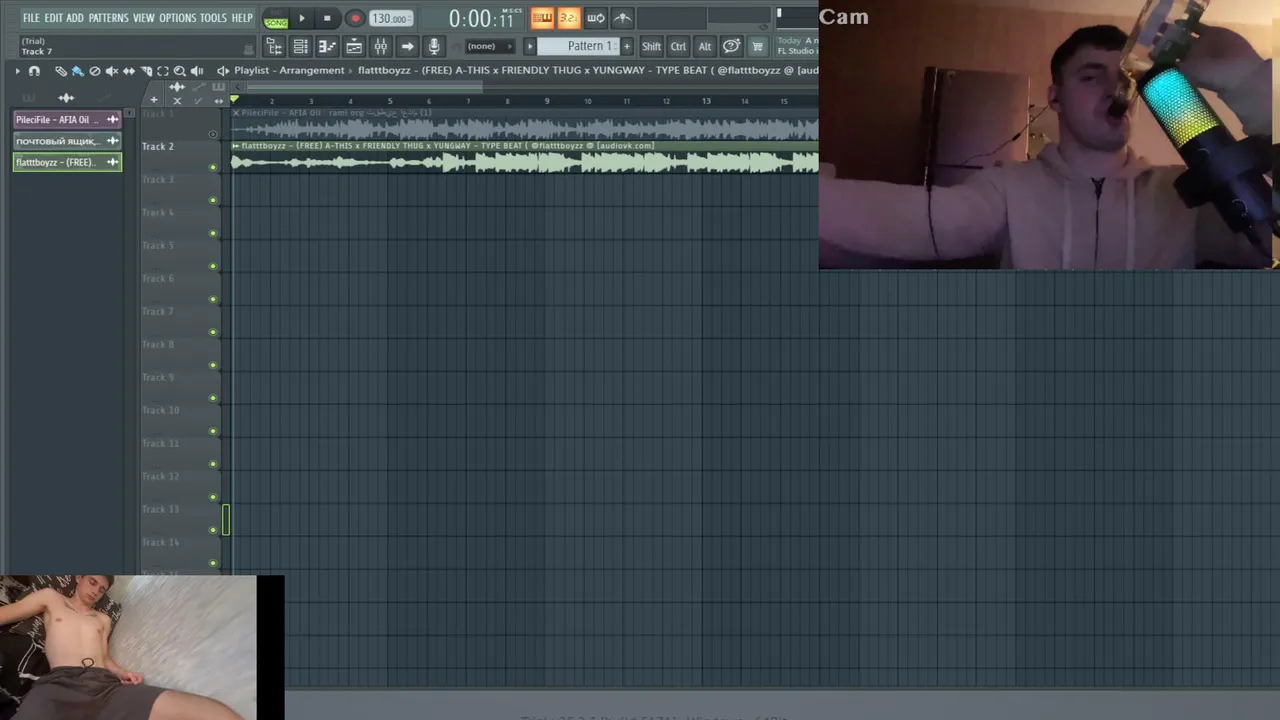The height and width of the screenshot is (720, 1280).
Task: Open the ADD menu
Action: point(75,18)
